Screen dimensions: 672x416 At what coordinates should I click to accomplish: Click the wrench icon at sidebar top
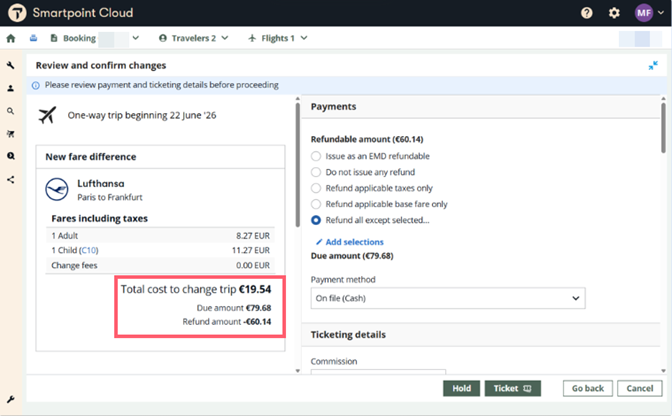point(11,66)
